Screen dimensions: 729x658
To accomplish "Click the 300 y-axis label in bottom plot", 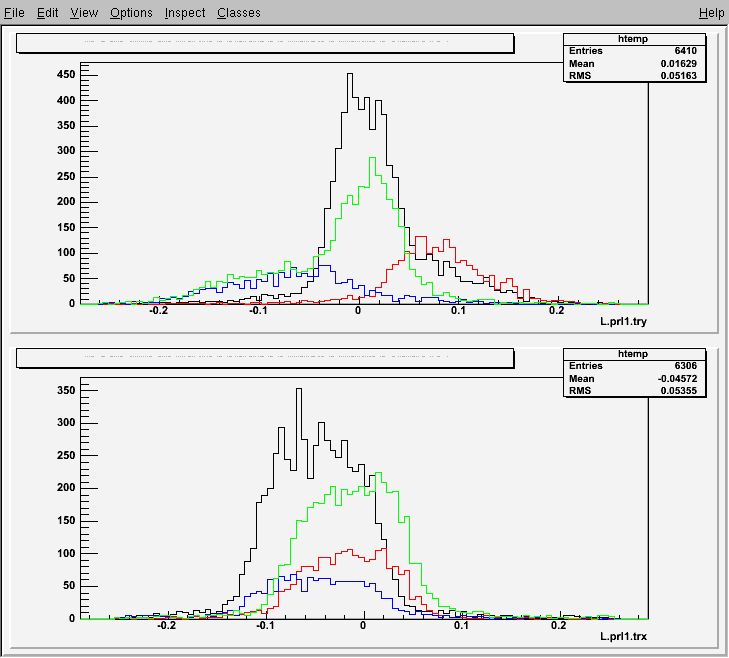I will pos(66,422).
